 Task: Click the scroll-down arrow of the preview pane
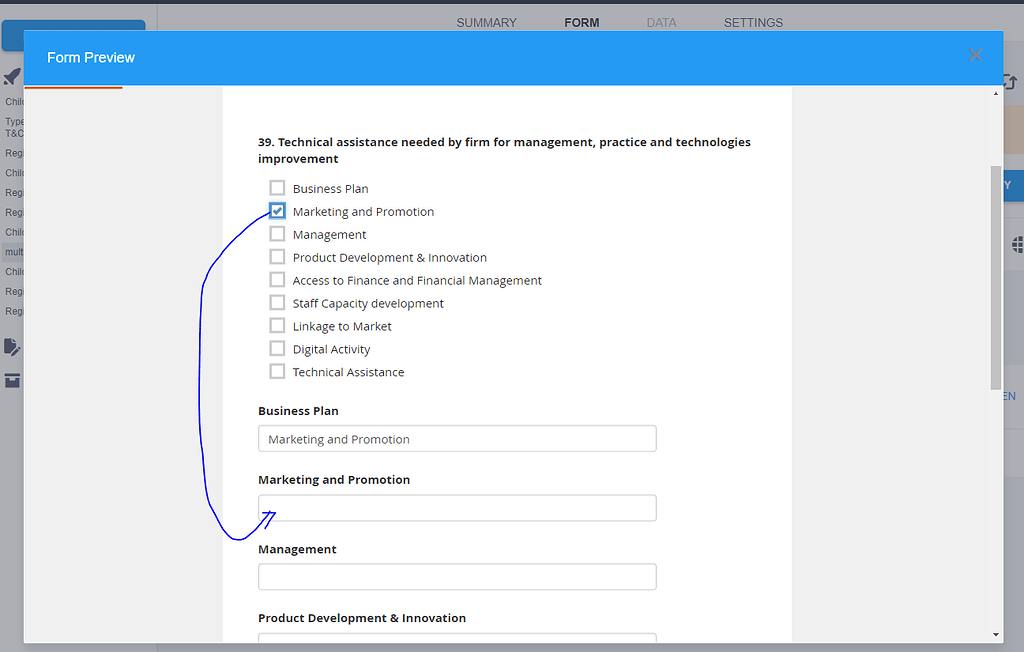tap(995, 634)
